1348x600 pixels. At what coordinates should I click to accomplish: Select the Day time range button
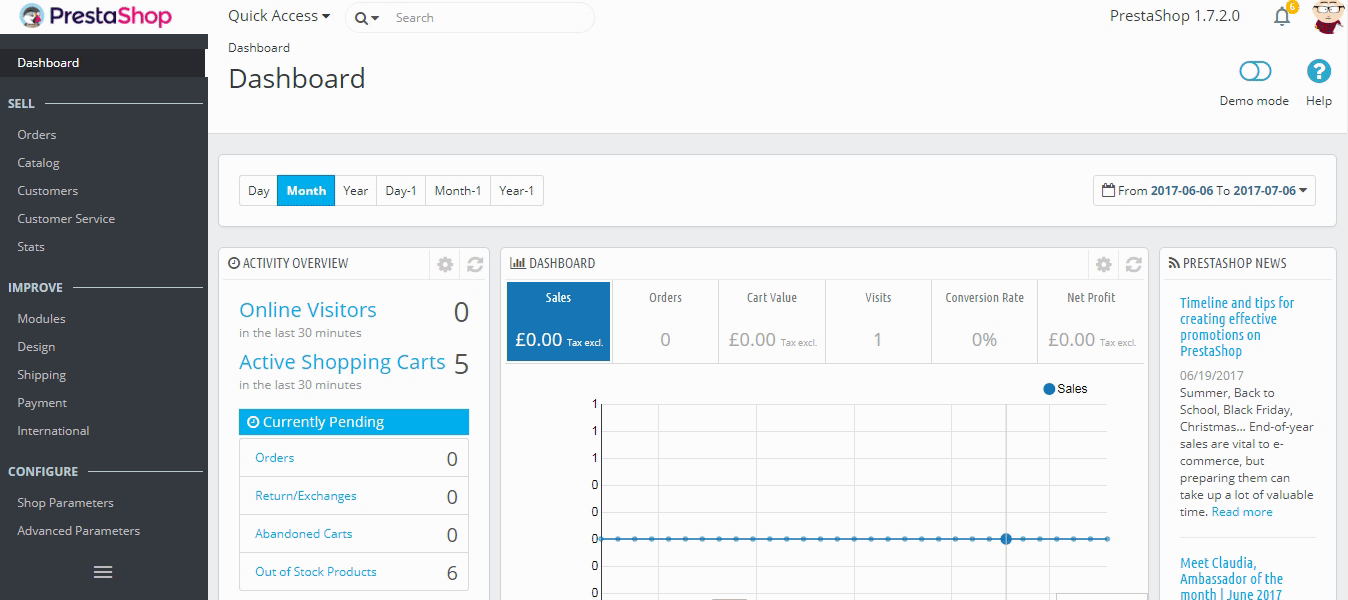point(258,191)
